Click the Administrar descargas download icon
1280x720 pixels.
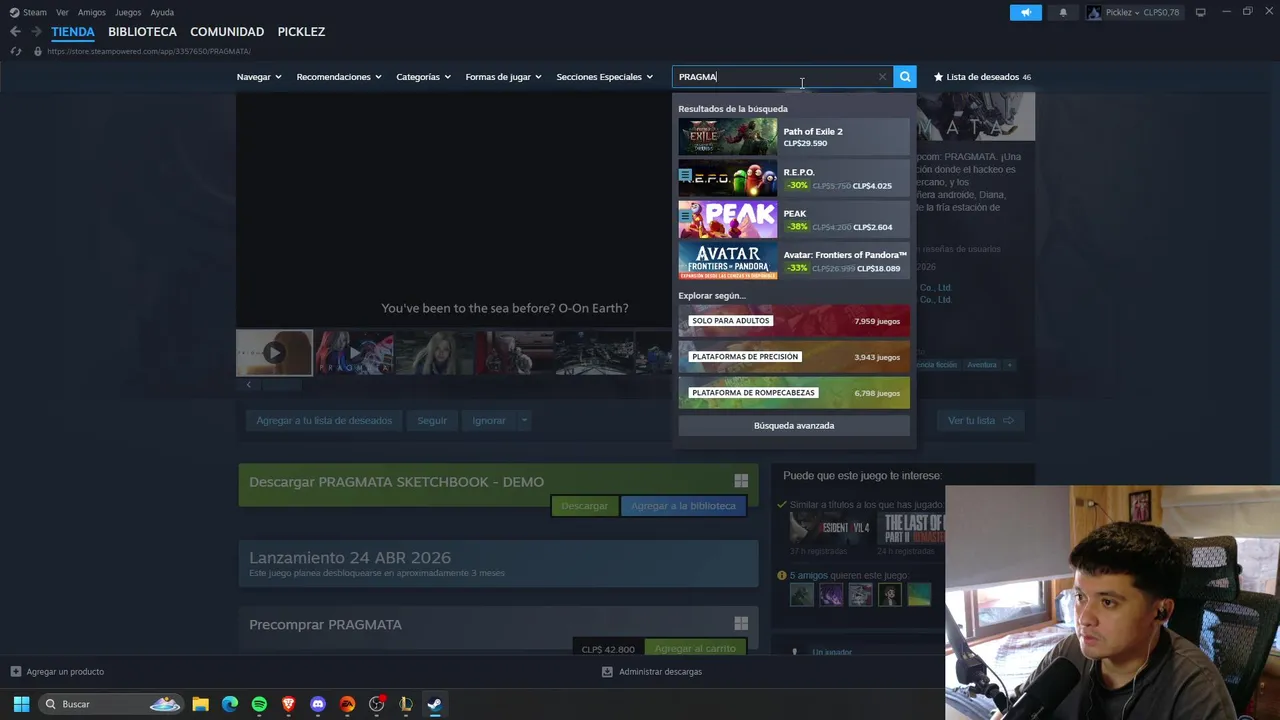pyautogui.click(x=607, y=672)
